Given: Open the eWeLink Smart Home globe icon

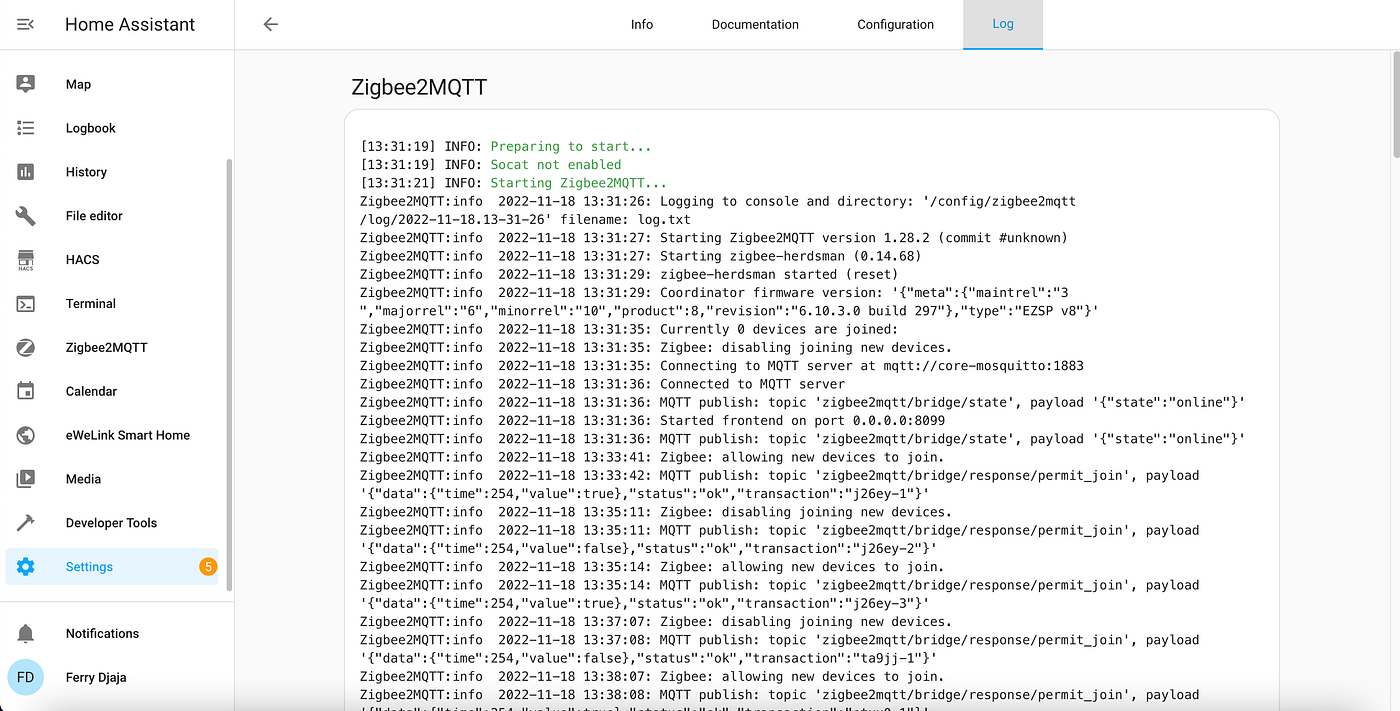Looking at the screenshot, I should click(26, 435).
